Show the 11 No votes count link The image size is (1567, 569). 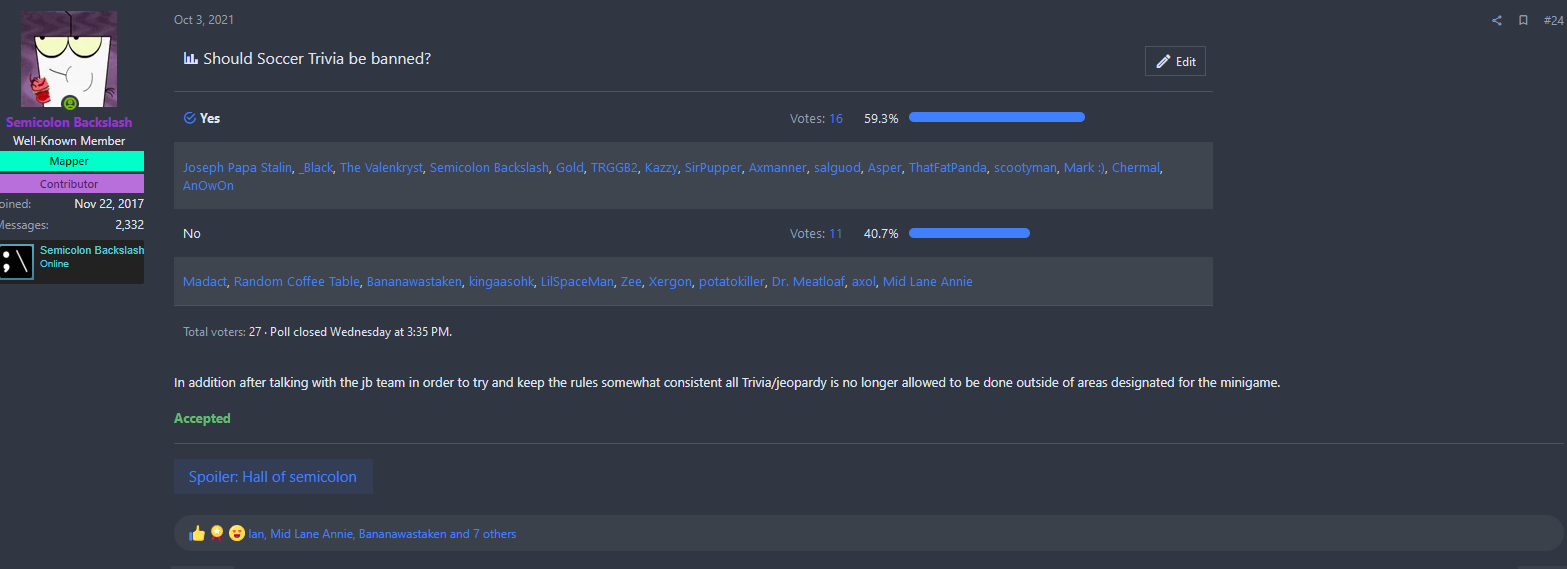pyautogui.click(x=835, y=233)
